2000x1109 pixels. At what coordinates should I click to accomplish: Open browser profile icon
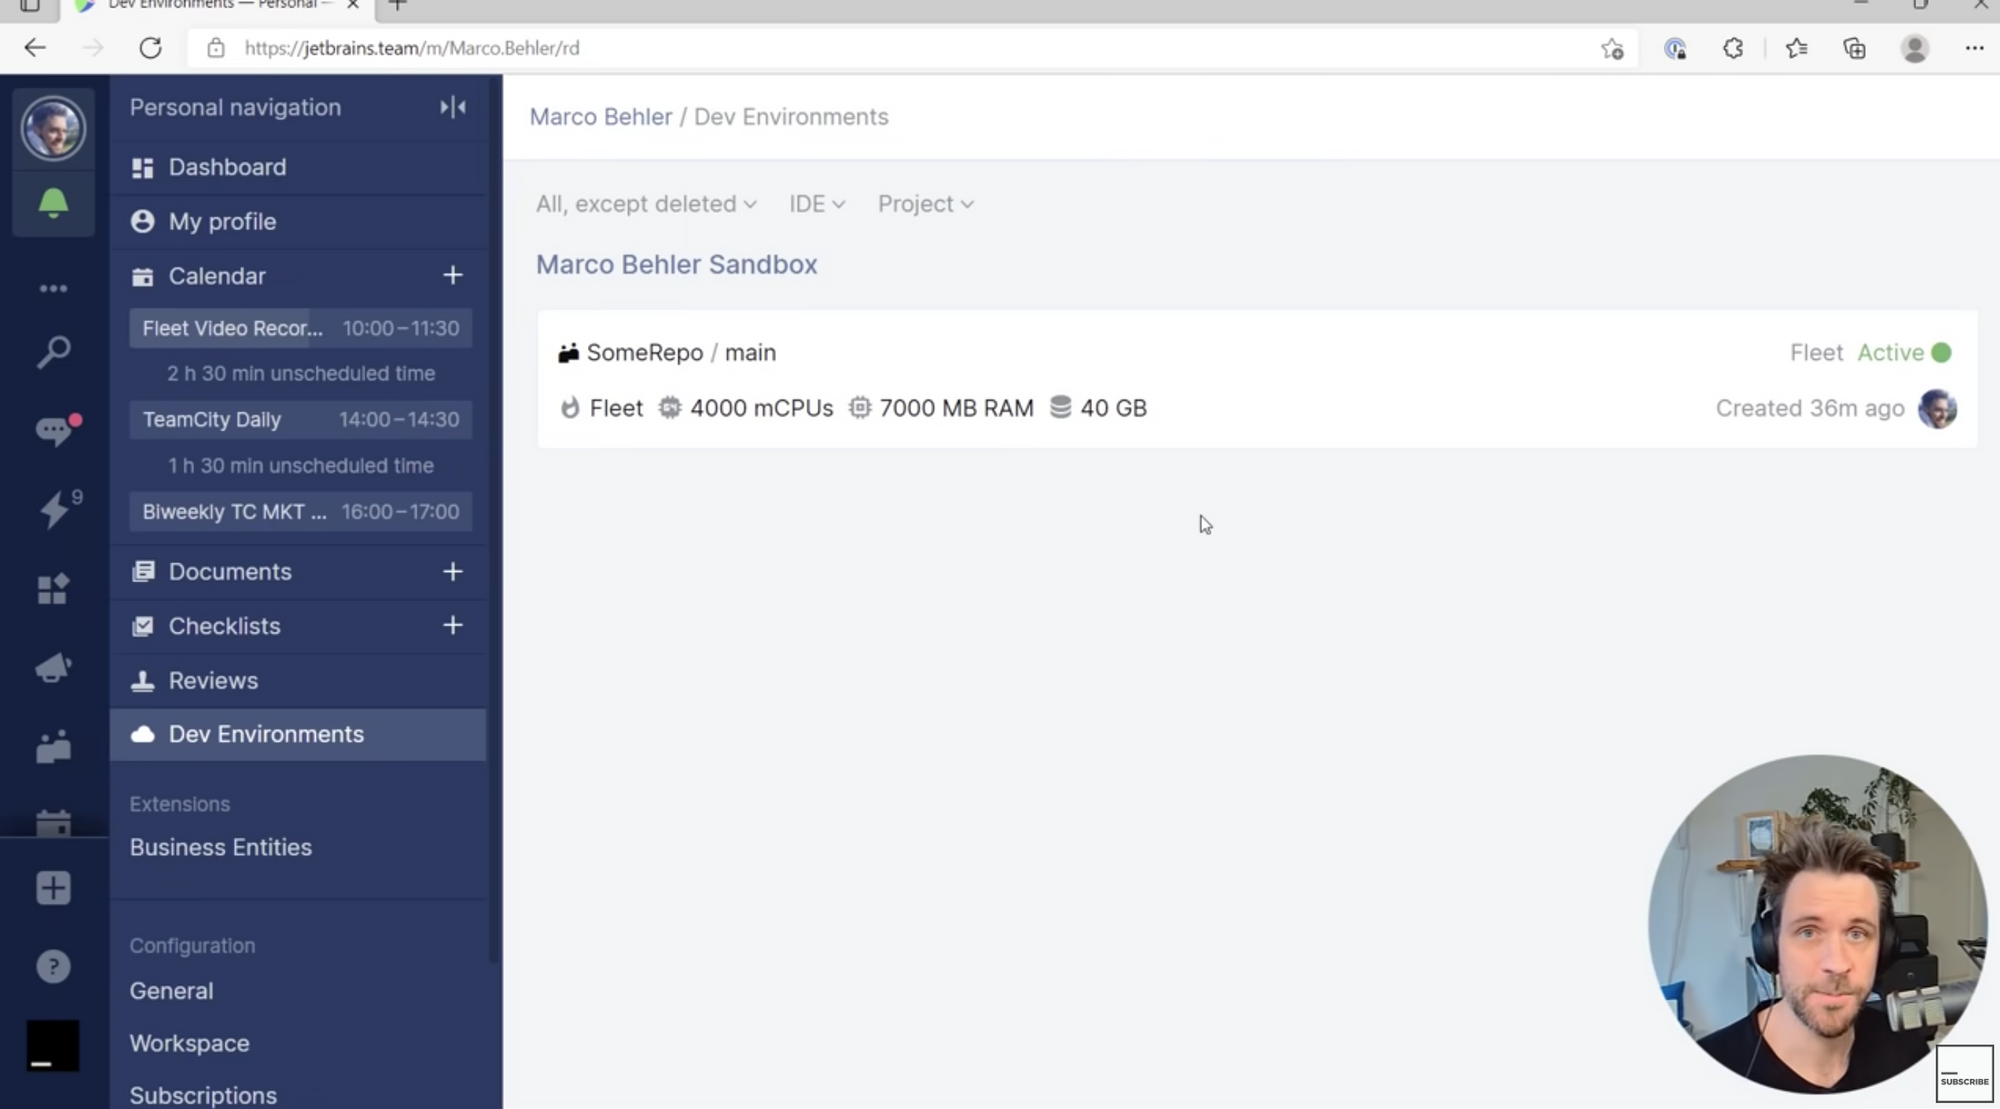1915,48
